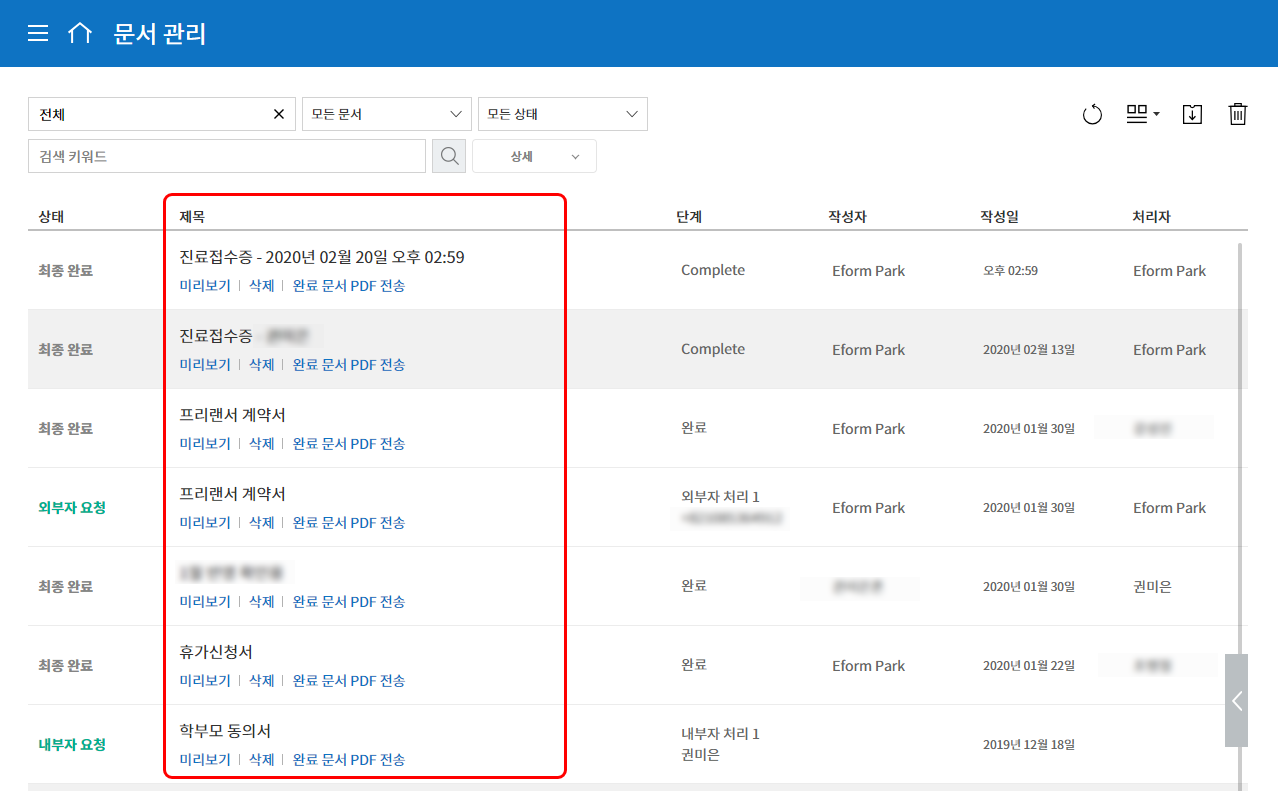The image size is (1278, 791).
Task: Click the trash can delete icon
Action: 1238,114
